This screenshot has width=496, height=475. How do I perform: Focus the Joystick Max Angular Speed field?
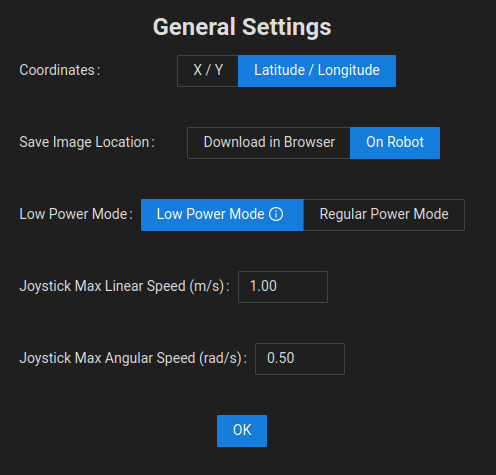pyautogui.click(x=300, y=359)
